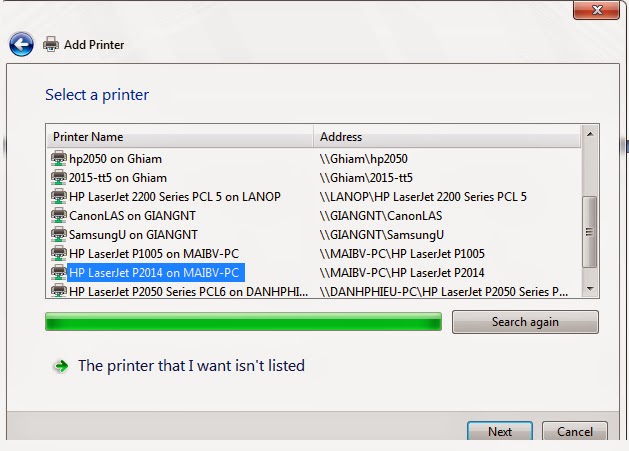Click the green arrow beside 'isn't listed'
The image size is (629, 451).
[x=61, y=366]
